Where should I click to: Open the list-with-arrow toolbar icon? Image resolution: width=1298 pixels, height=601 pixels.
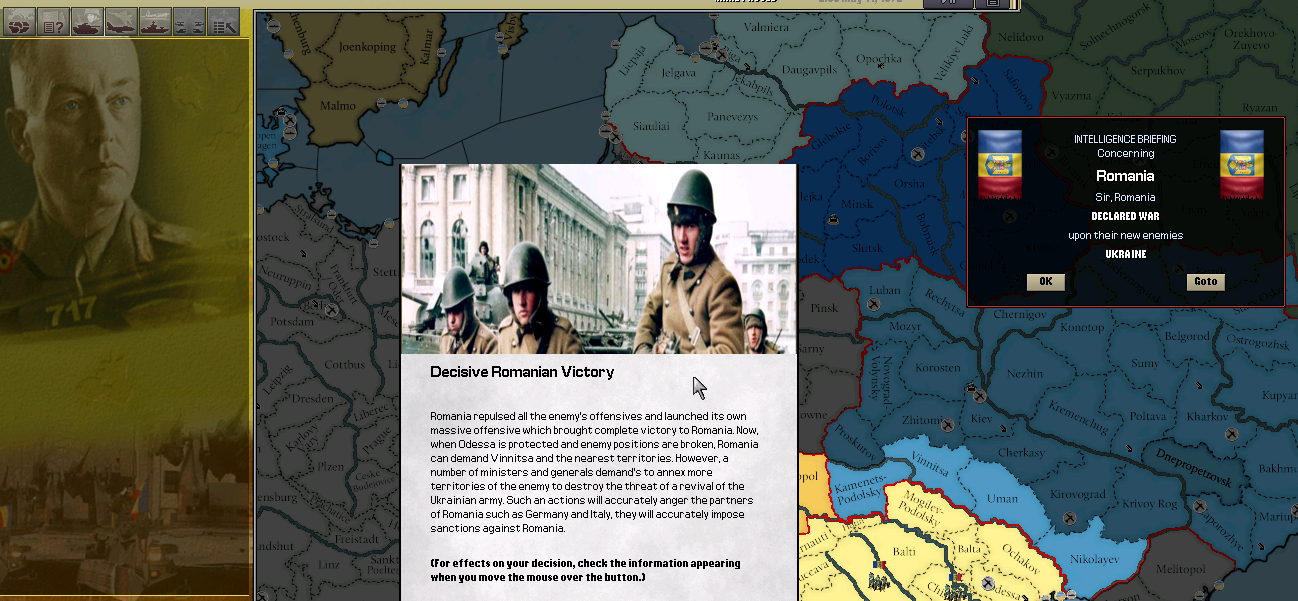(x=223, y=21)
